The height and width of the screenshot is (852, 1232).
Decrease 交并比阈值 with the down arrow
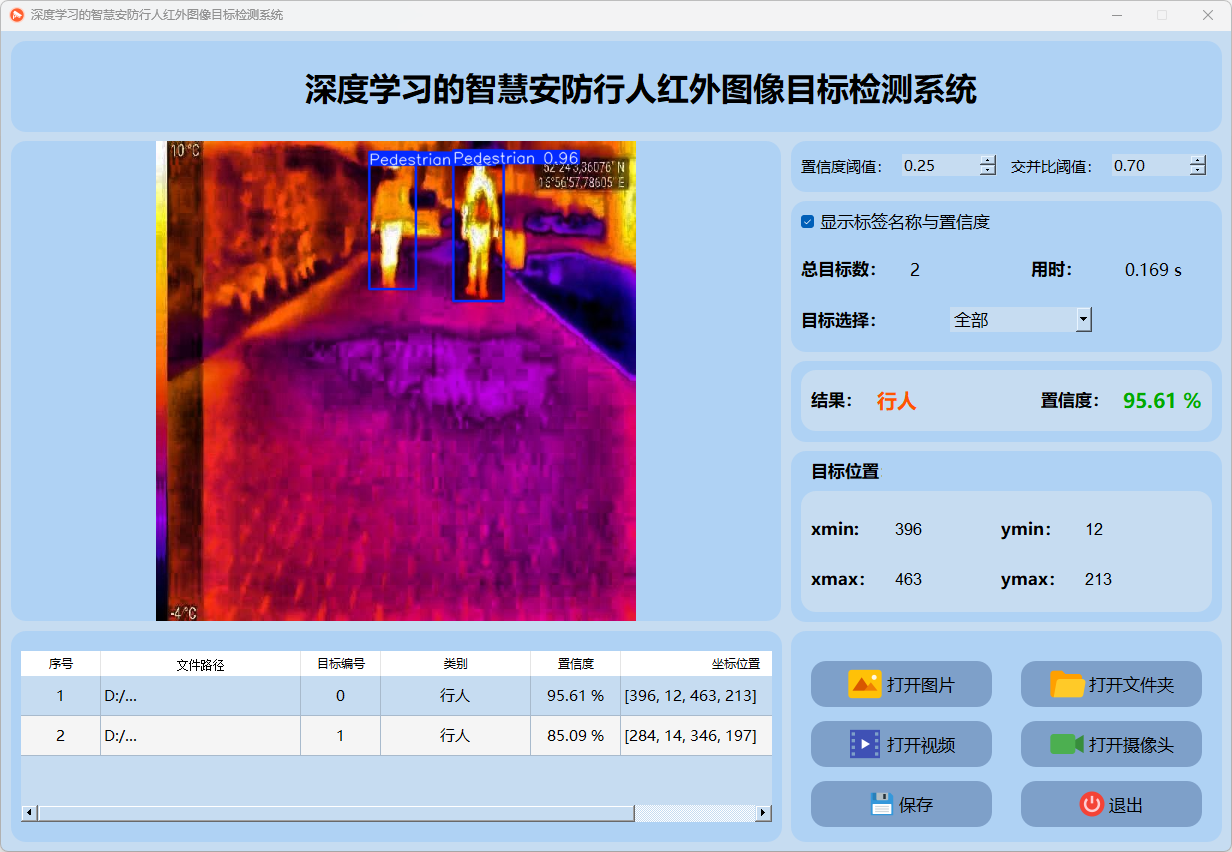click(1198, 171)
